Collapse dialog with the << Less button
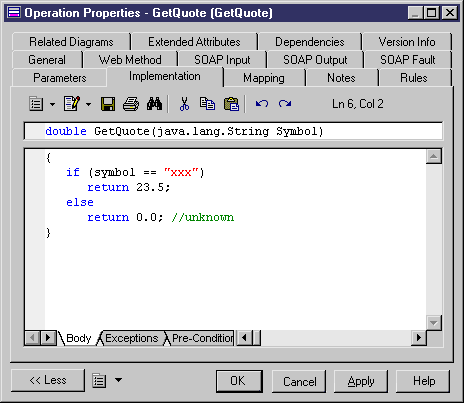Viewport: 464px width, 403px height. click(x=48, y=380)
